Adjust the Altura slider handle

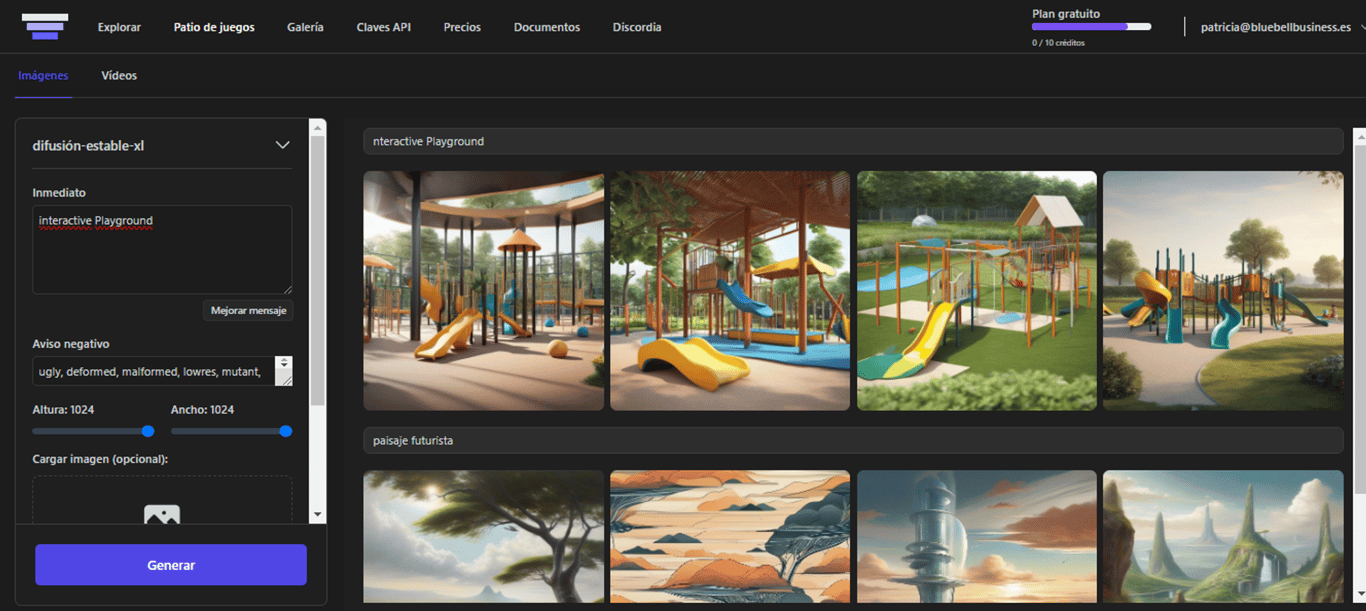(x=148, y=431)
